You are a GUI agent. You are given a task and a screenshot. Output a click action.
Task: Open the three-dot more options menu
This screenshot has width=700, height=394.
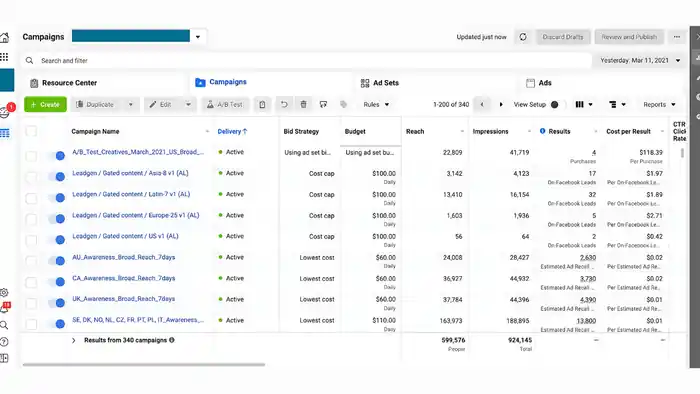coord(677,37)
